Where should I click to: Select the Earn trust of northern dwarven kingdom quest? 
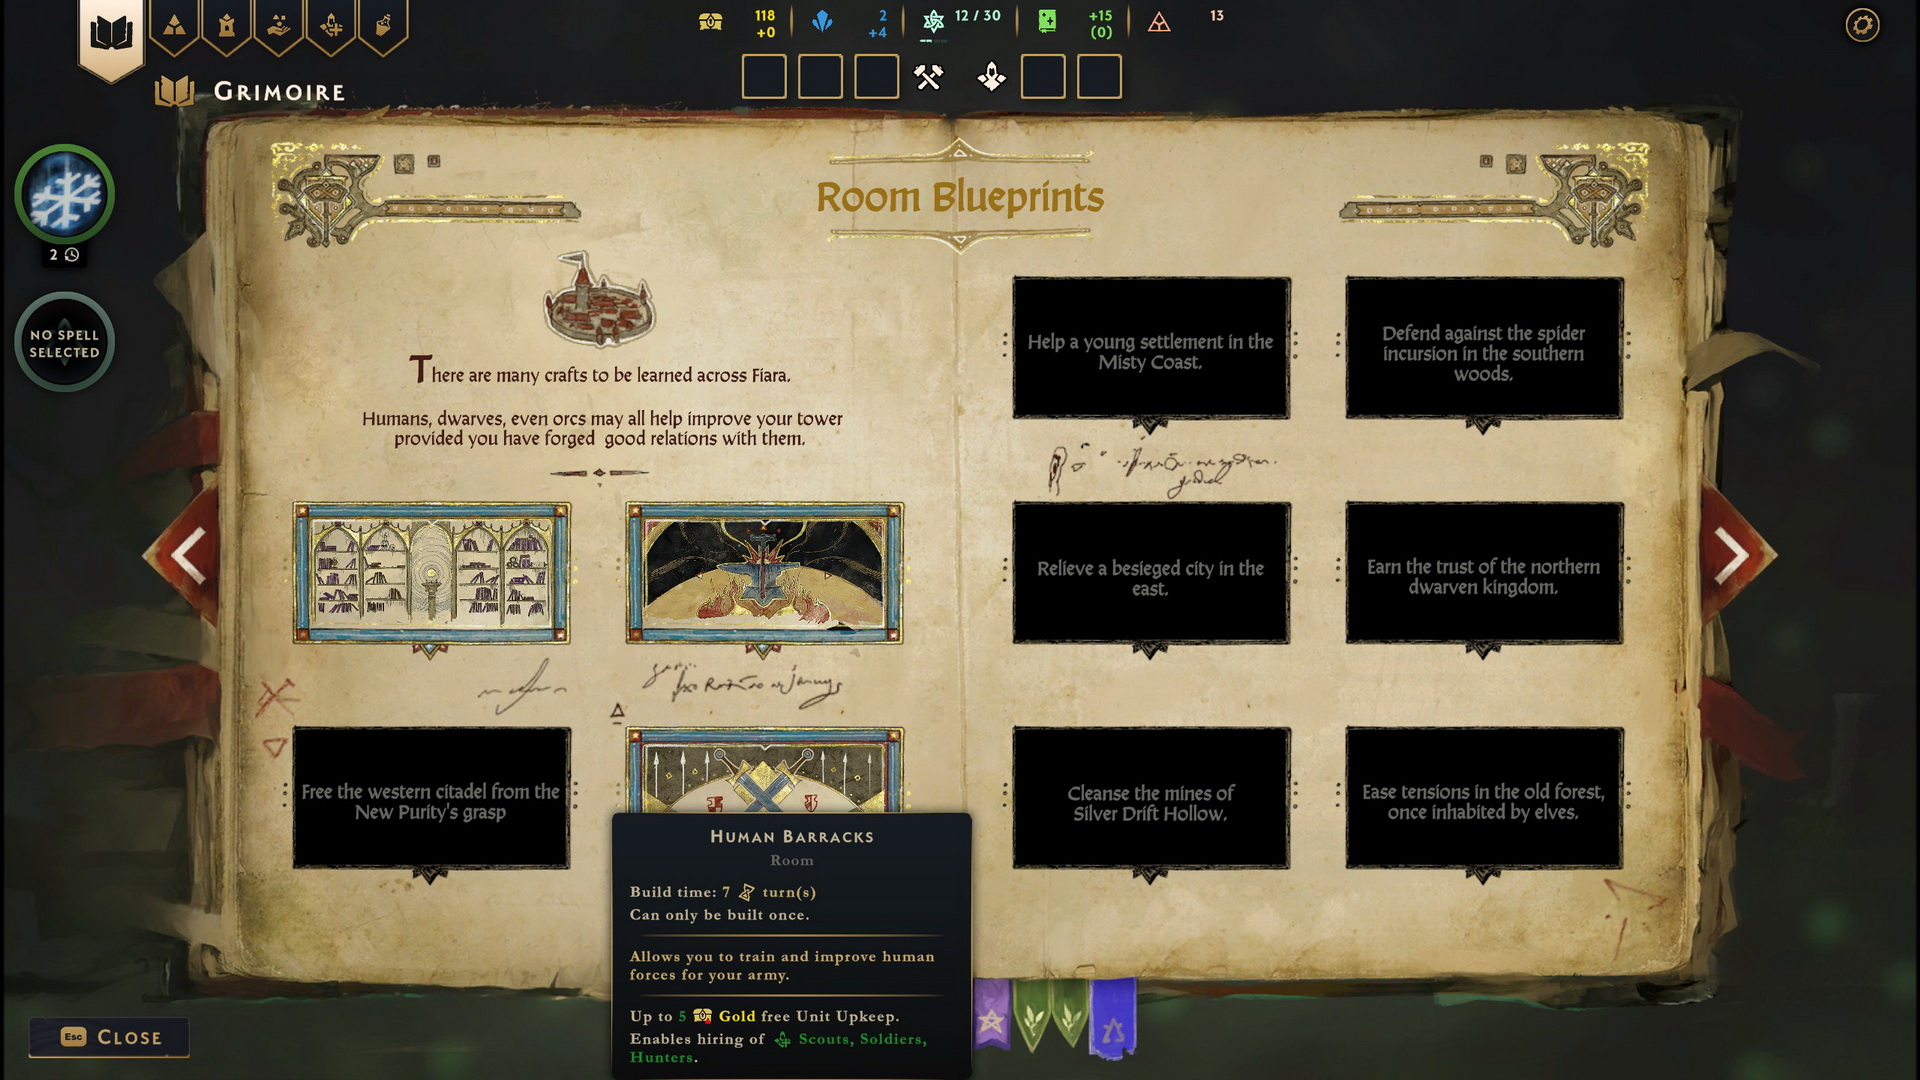tap(1482, 575)
